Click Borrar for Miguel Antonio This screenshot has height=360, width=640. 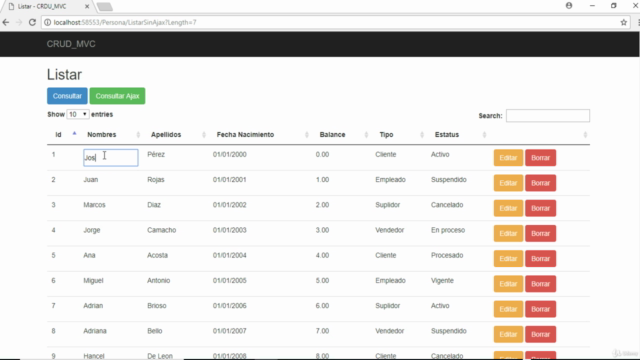point(540,284)
